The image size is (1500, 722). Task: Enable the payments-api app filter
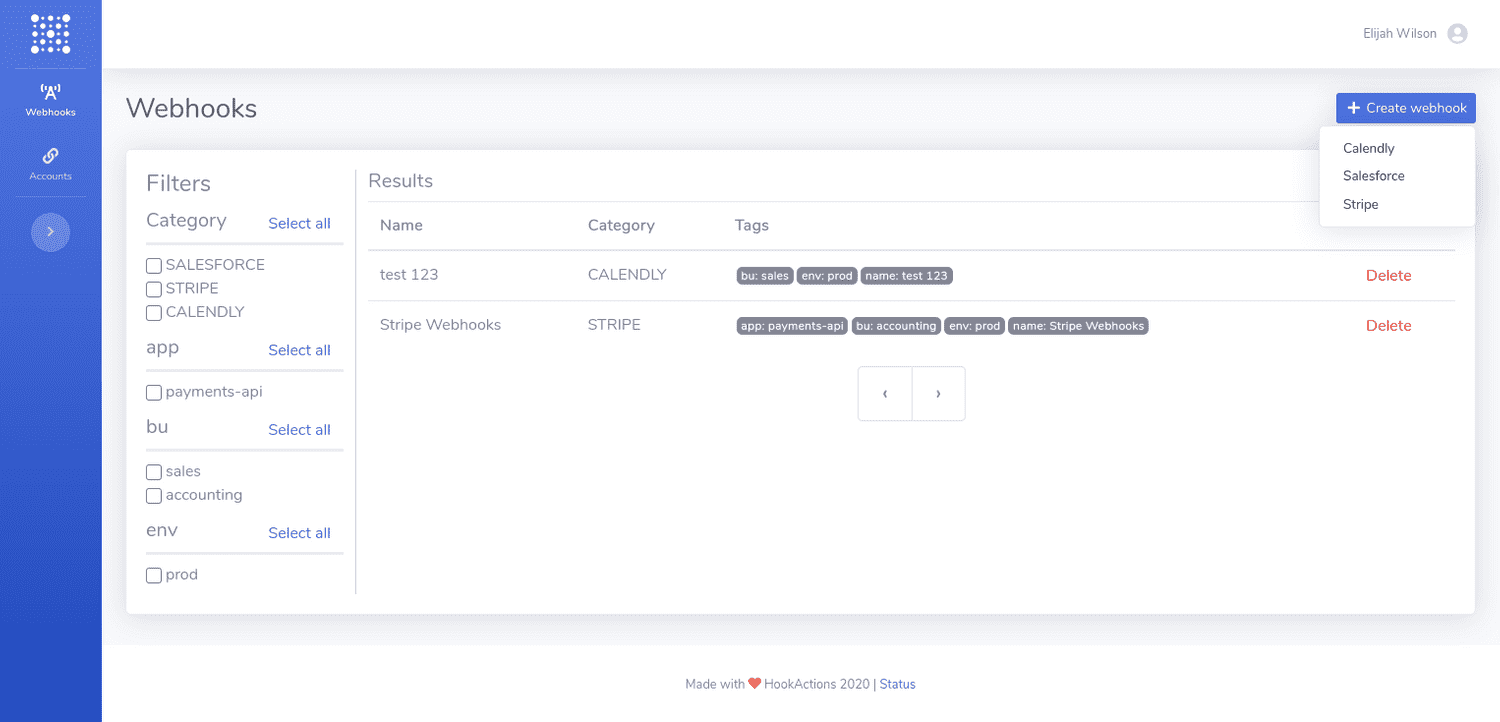[154, 393]
